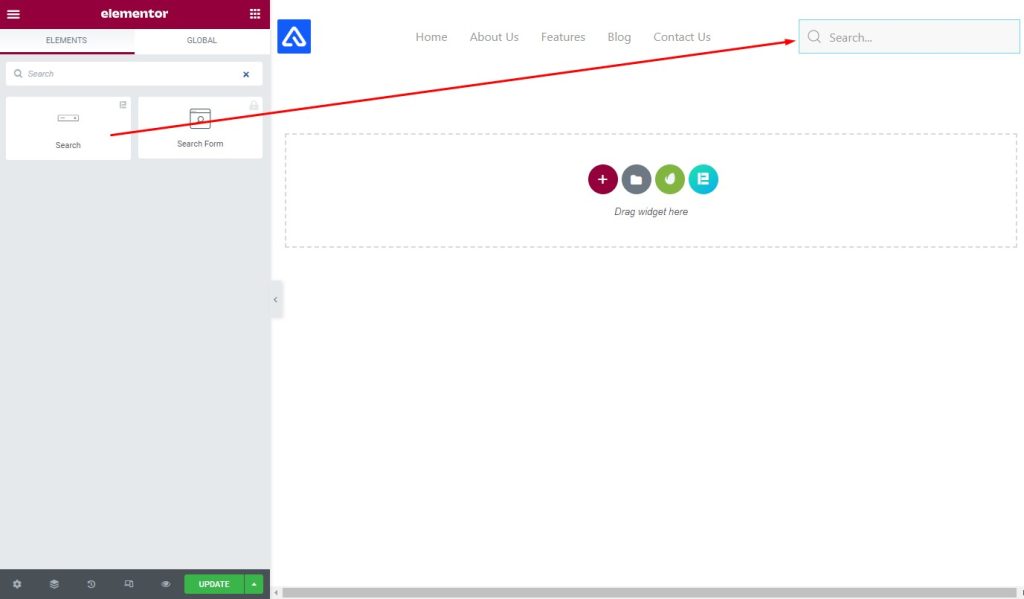This screenshot has height=599, width=1024.
Task: Click the header Search input field
Action: click(909, 37)
